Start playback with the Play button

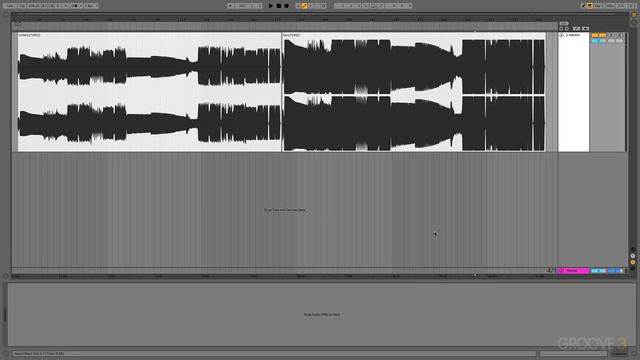270,6
